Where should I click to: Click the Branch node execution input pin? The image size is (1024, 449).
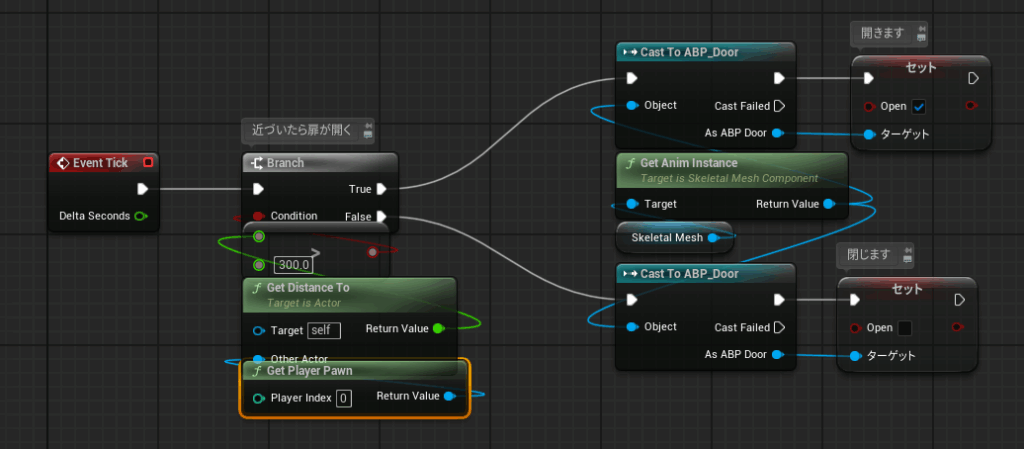click(x=258, y=189)
